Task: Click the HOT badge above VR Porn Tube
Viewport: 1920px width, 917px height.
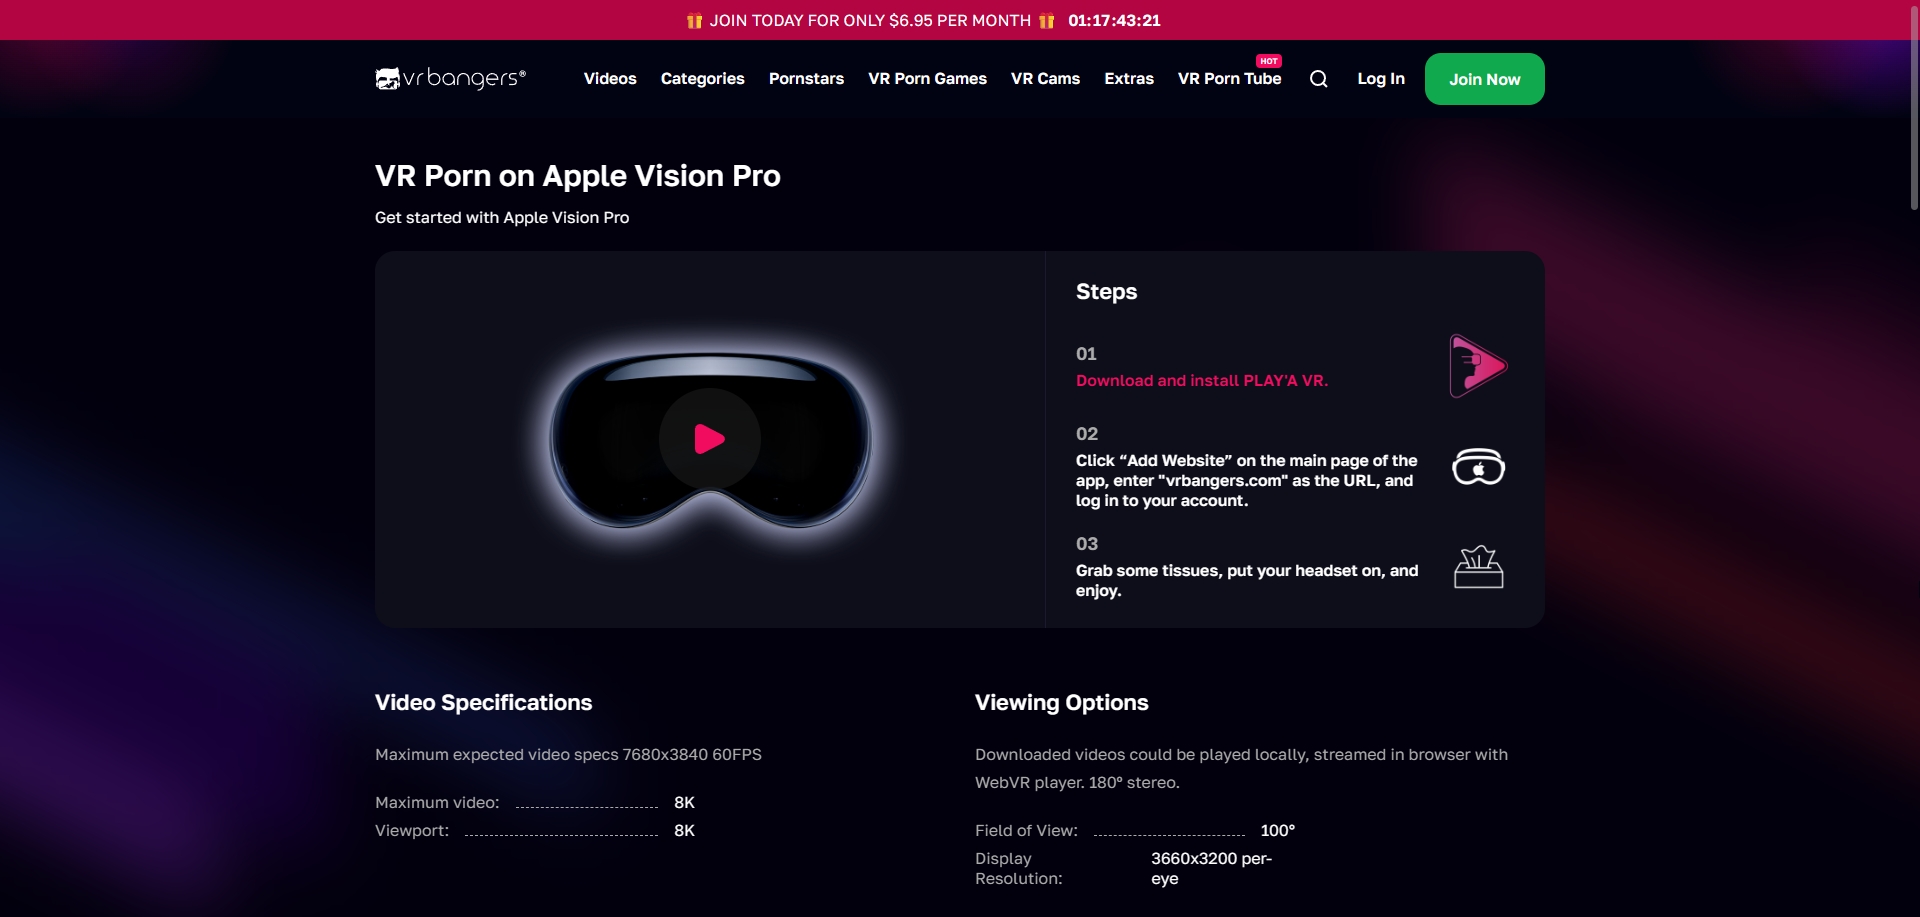Action: [x=1270, y=61]
